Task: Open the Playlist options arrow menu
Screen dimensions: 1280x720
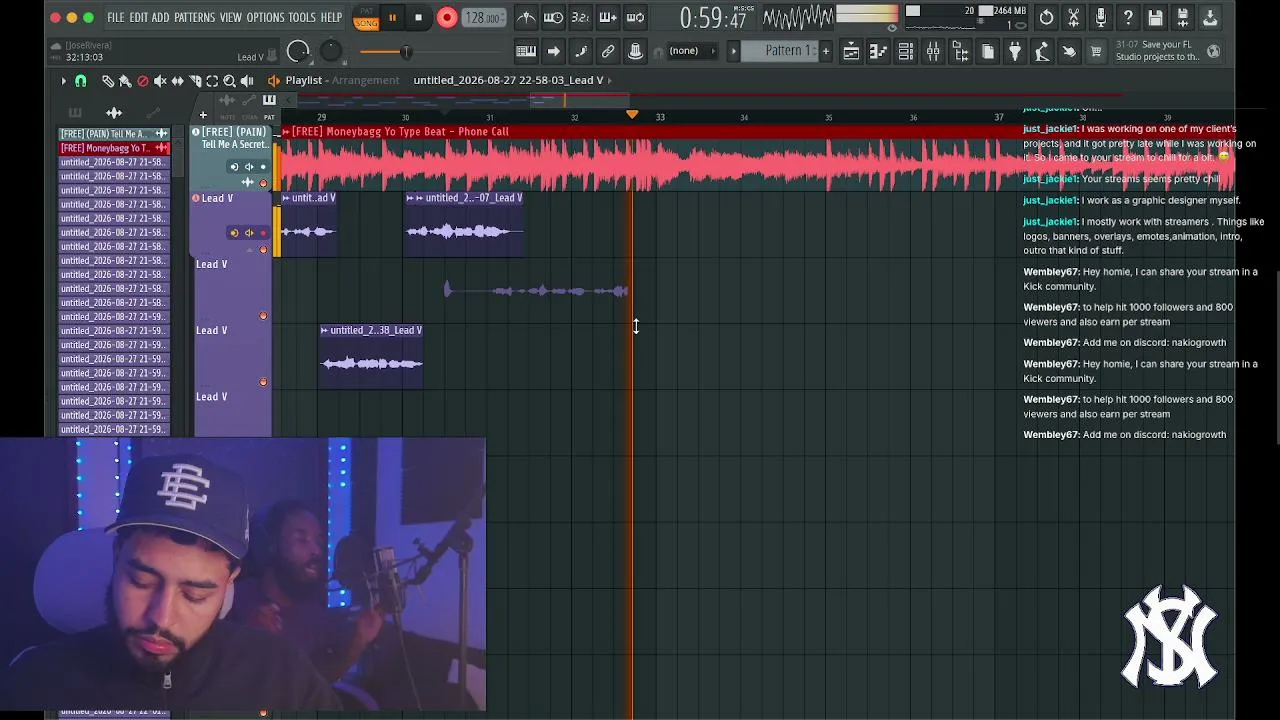Action: click(63, 81)
